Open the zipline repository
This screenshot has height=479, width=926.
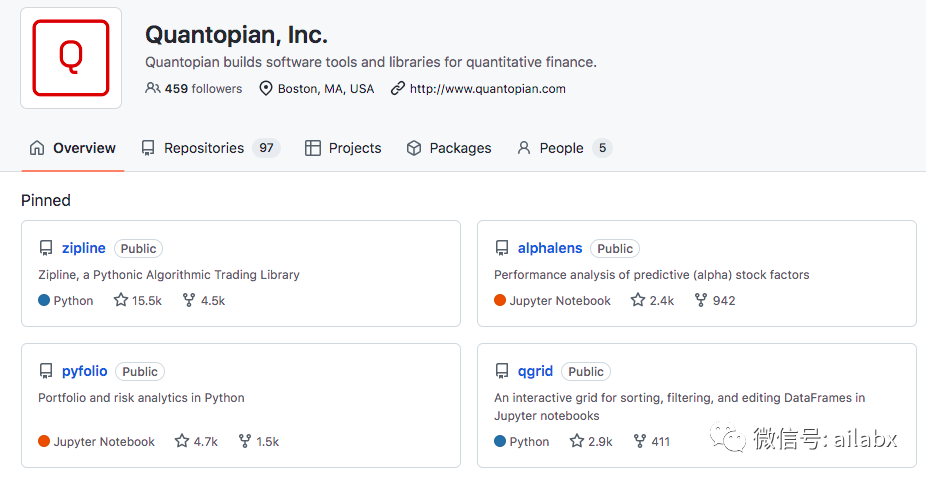point(84,248)
